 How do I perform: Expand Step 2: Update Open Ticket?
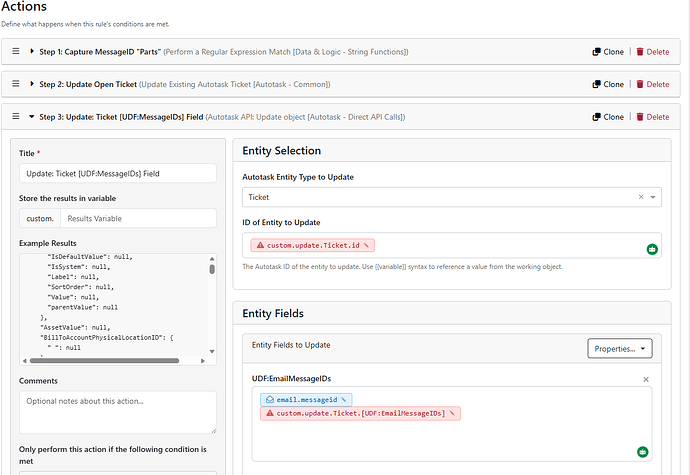pyautogui.click(x=33, y=84)
